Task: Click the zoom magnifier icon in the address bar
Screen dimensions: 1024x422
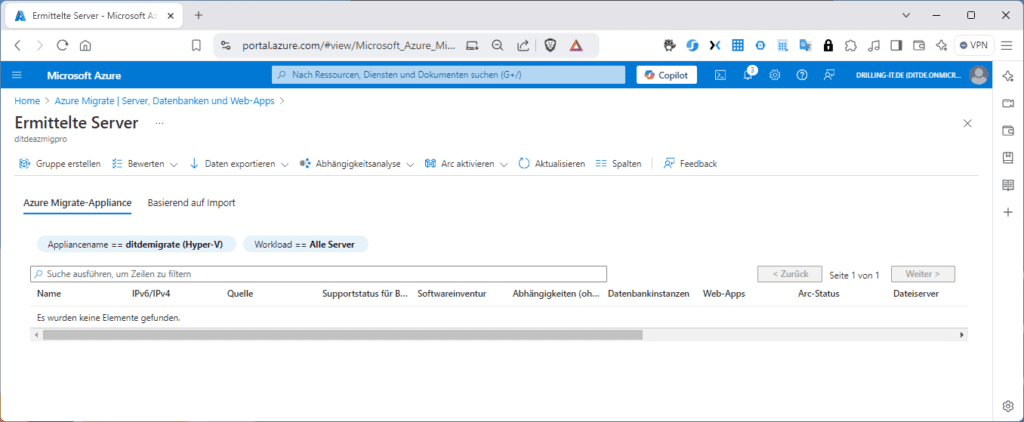Action: point(498,46)
